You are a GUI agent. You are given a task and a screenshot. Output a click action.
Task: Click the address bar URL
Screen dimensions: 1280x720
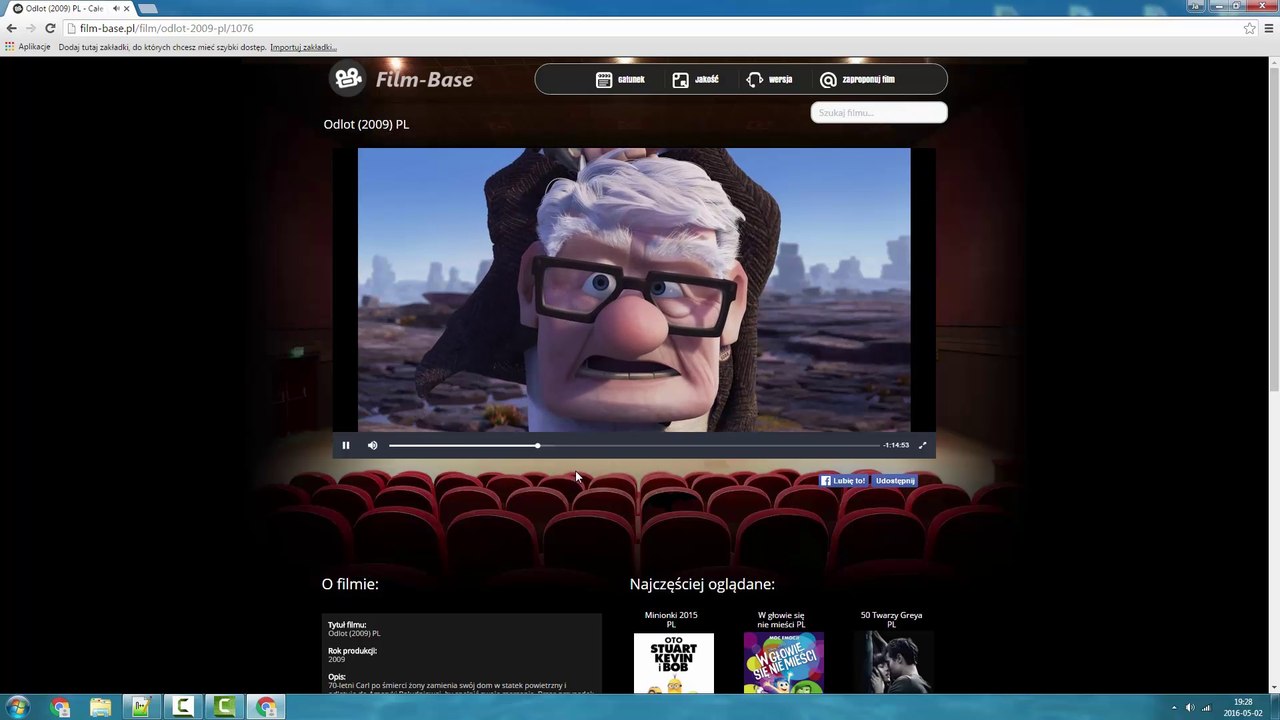(x=167, y=28)
